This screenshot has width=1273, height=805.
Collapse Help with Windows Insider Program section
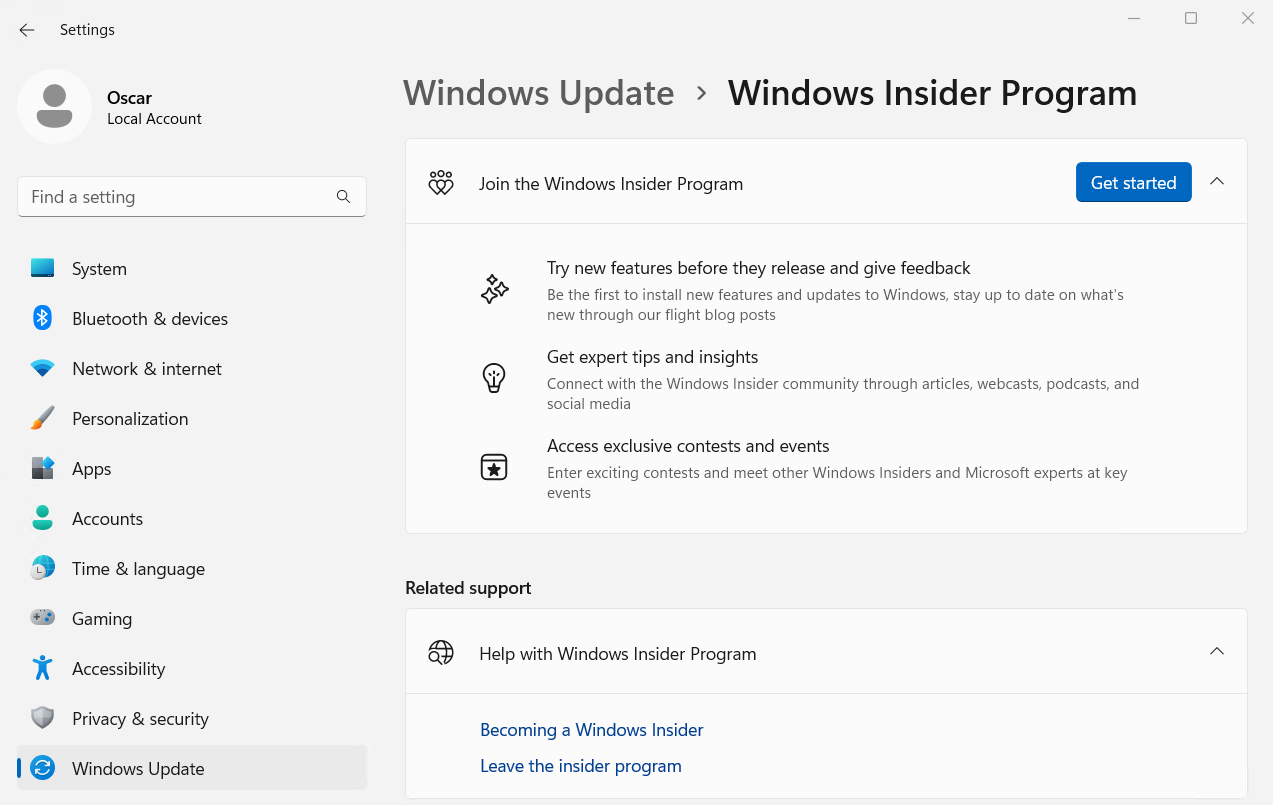pos(1217,651)
